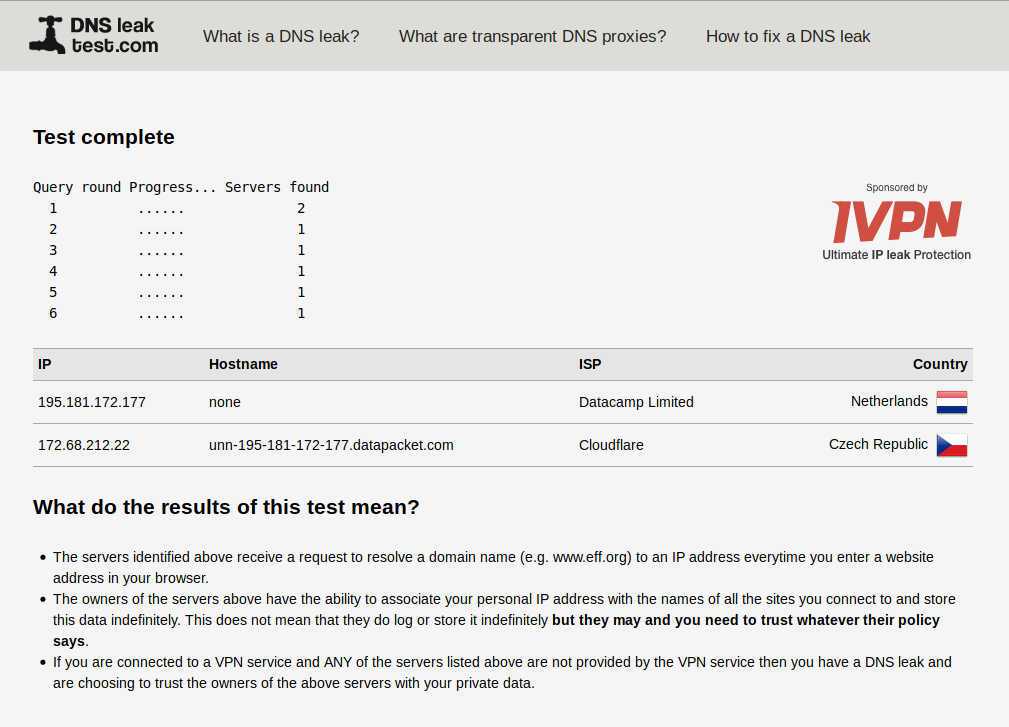Click bullet starting 'If you are connected to a VPN'
Screen dimensions: 1009x727
[x=502, y=673]
